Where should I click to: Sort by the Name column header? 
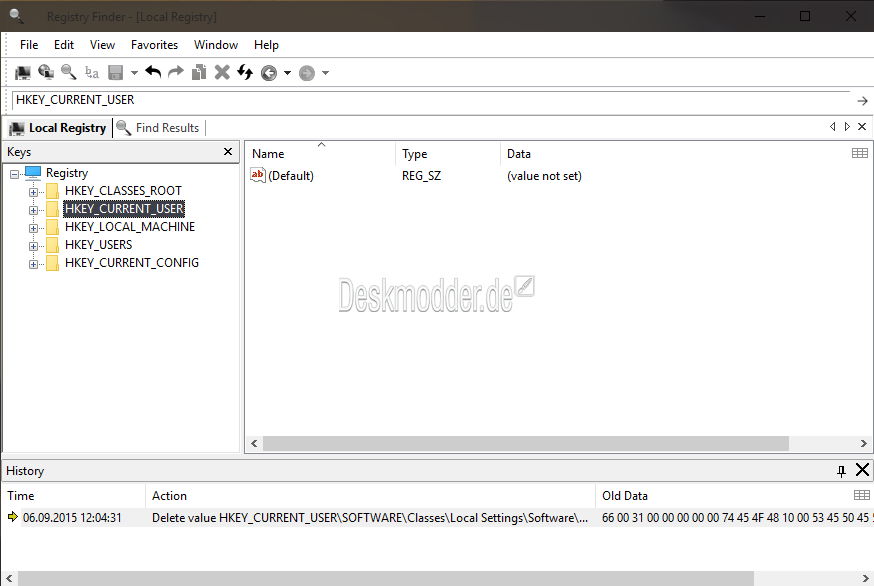click(320, 153)
